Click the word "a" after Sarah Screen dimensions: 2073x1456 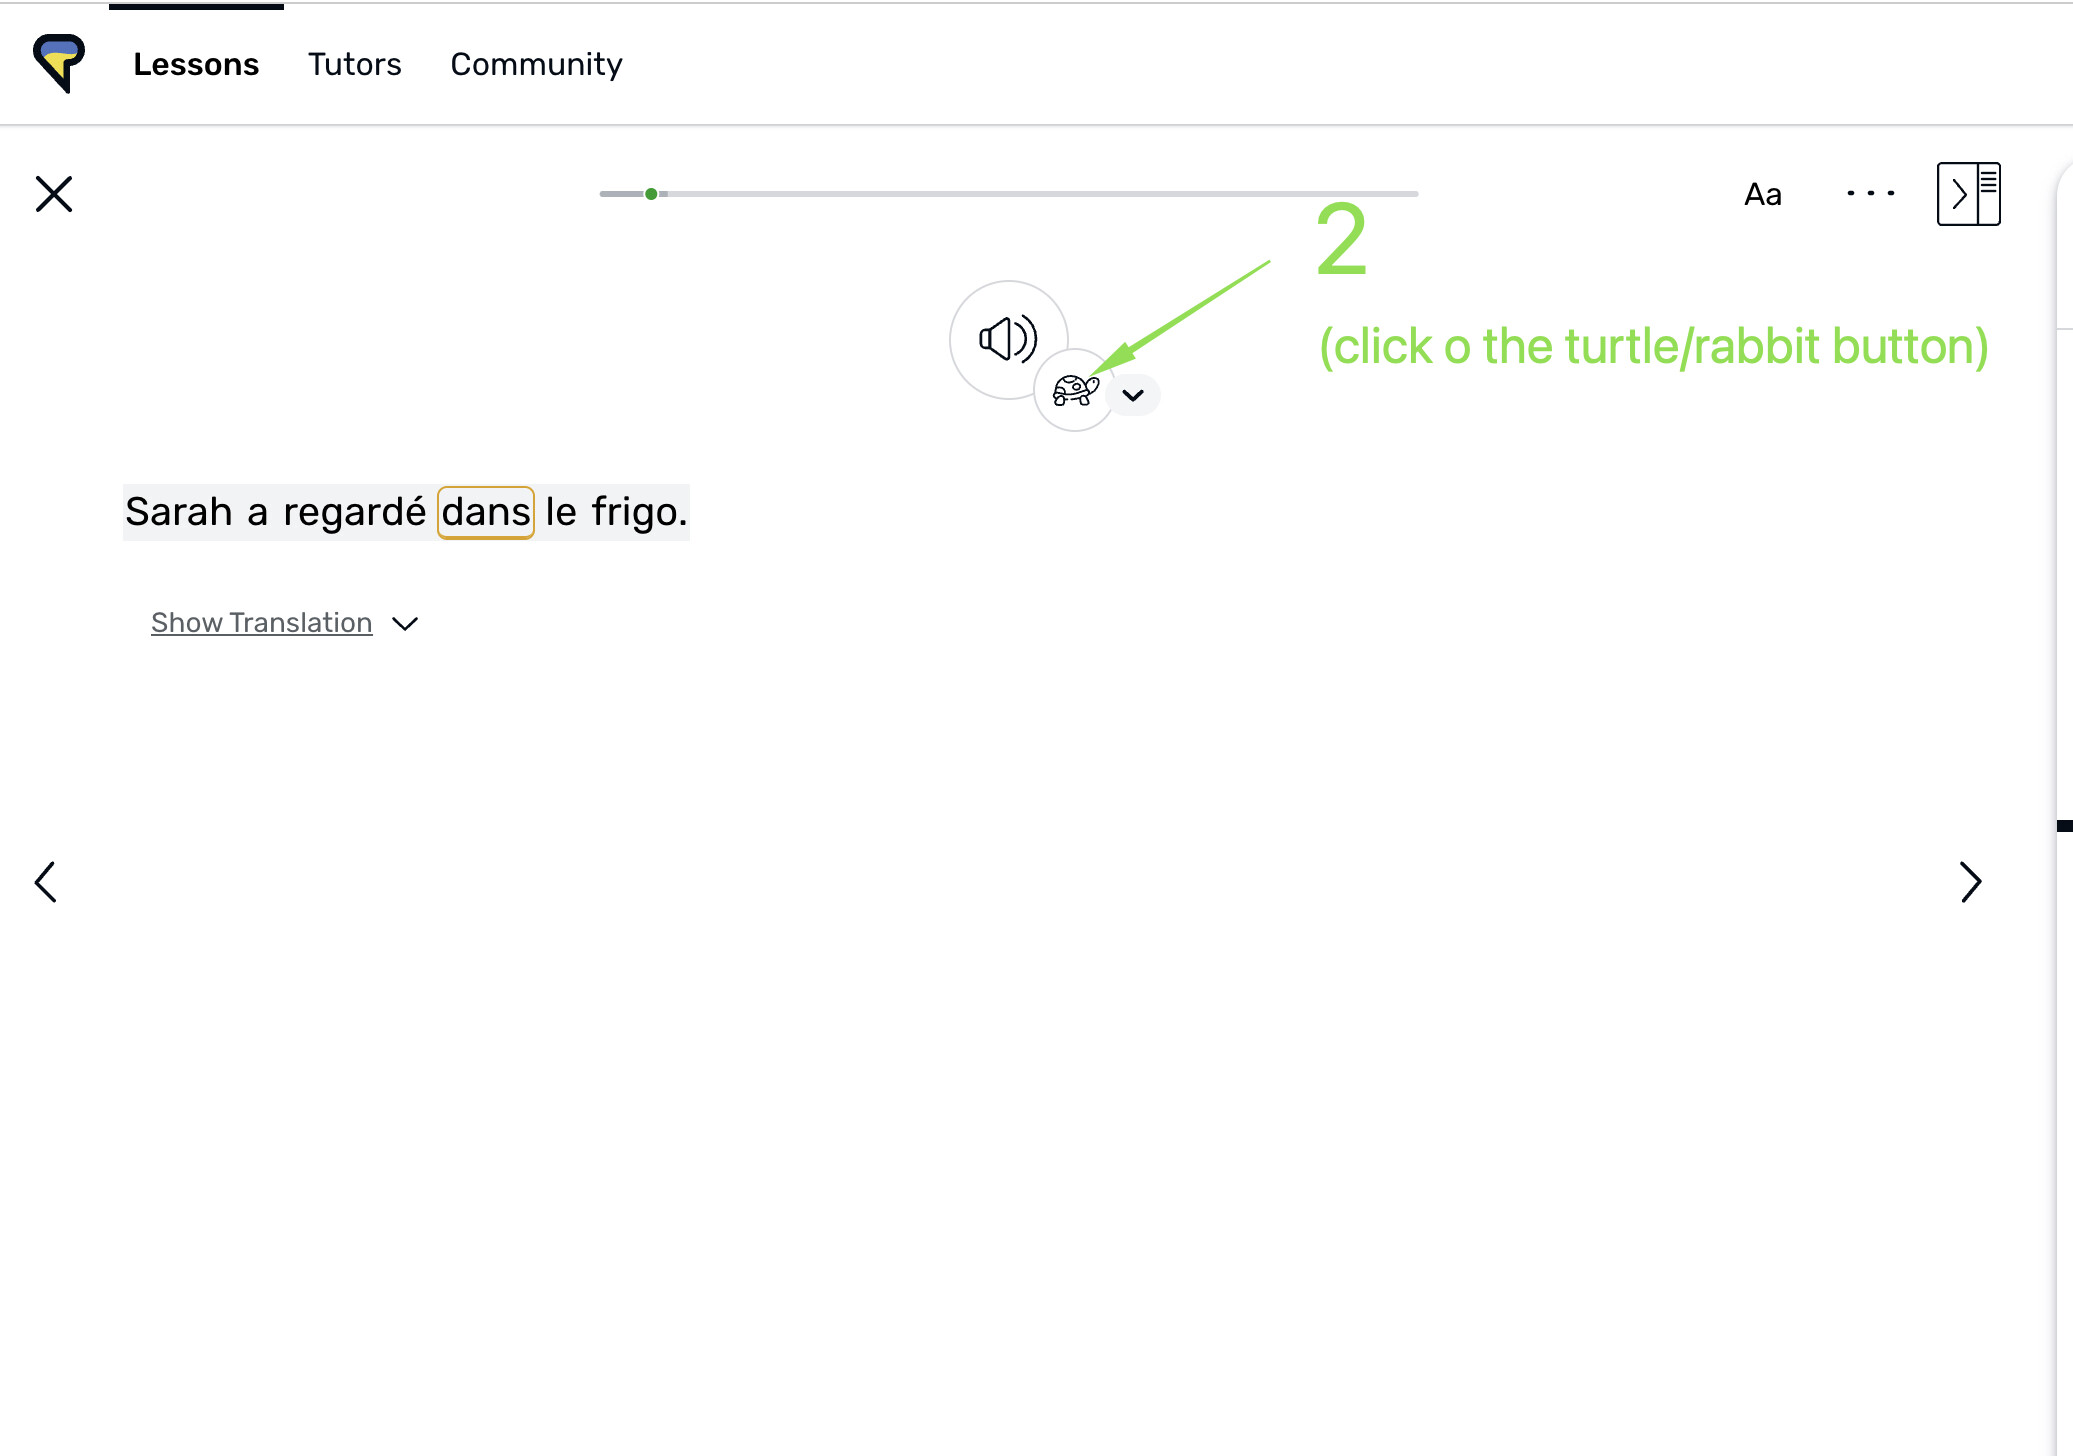click(x=258, y=513)
